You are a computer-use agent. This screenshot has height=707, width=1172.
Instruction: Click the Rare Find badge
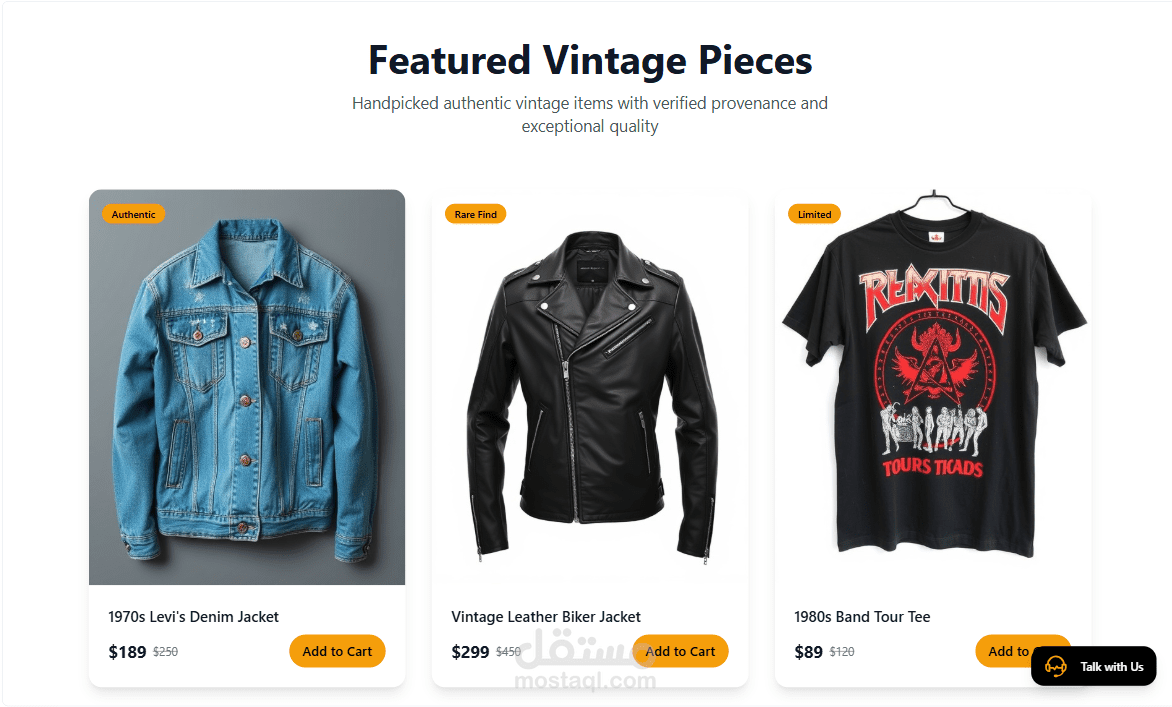475,214
